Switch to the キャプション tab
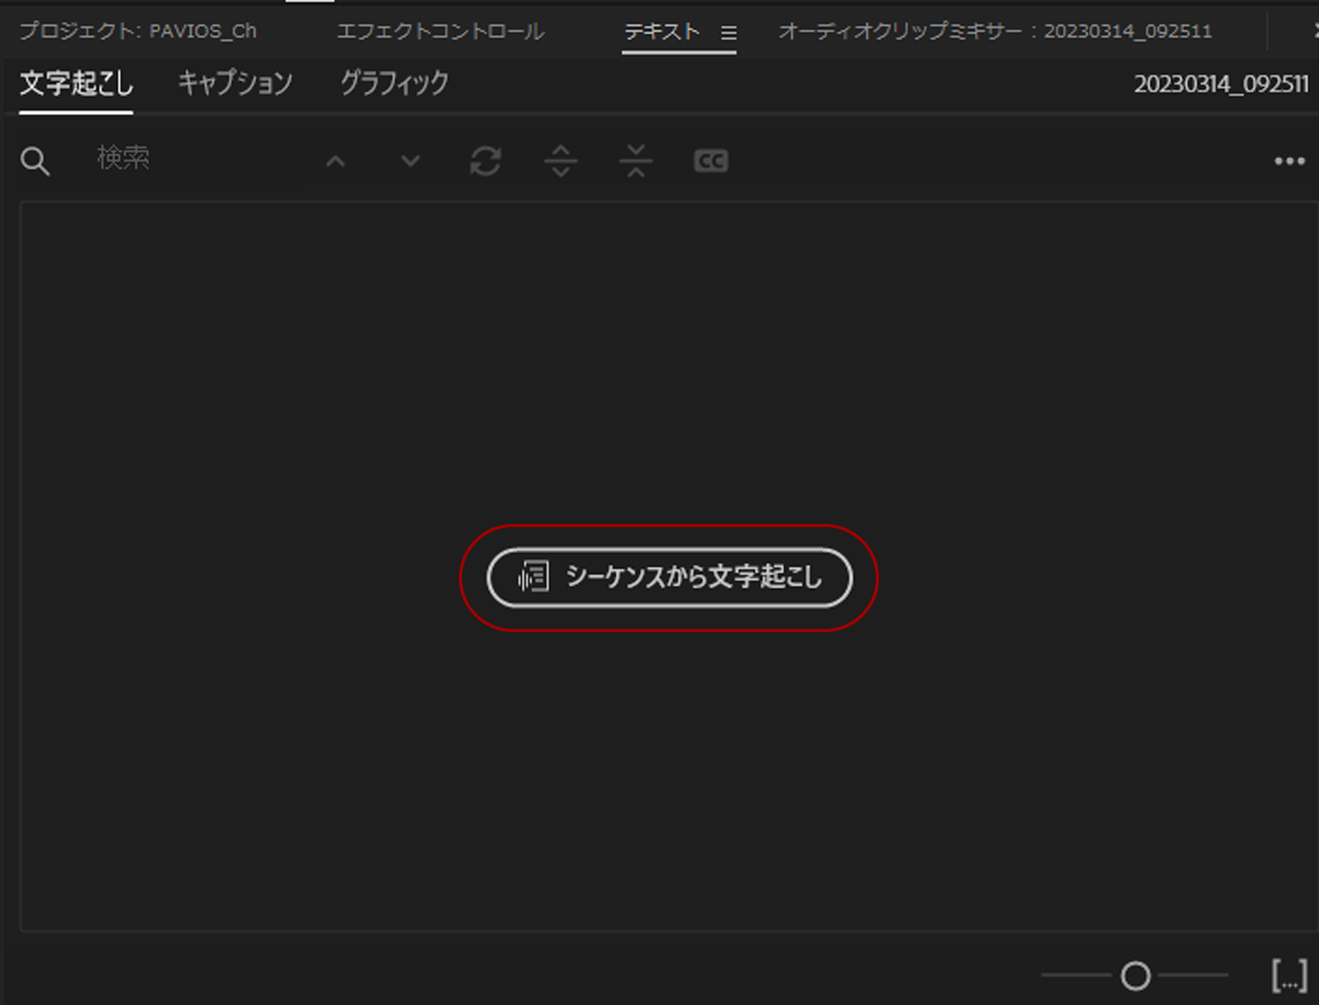 (234, 84)
